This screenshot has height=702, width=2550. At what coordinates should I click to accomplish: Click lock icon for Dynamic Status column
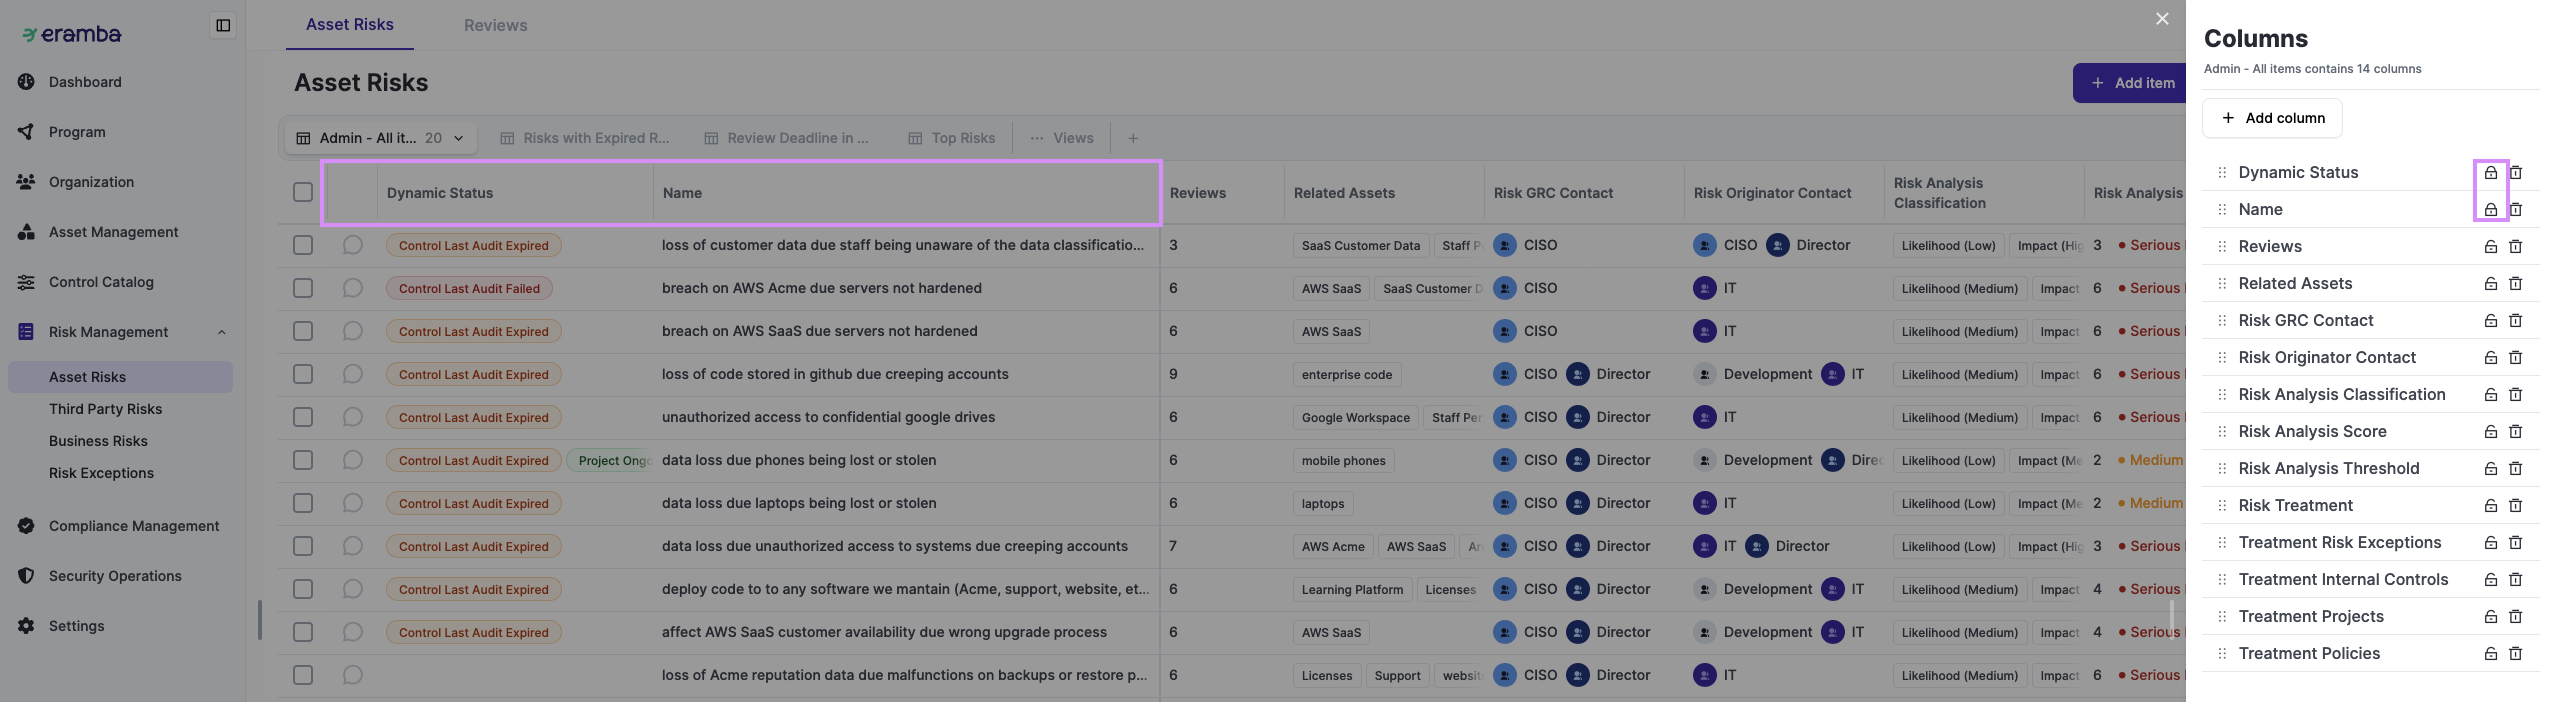click(2491, 173)
